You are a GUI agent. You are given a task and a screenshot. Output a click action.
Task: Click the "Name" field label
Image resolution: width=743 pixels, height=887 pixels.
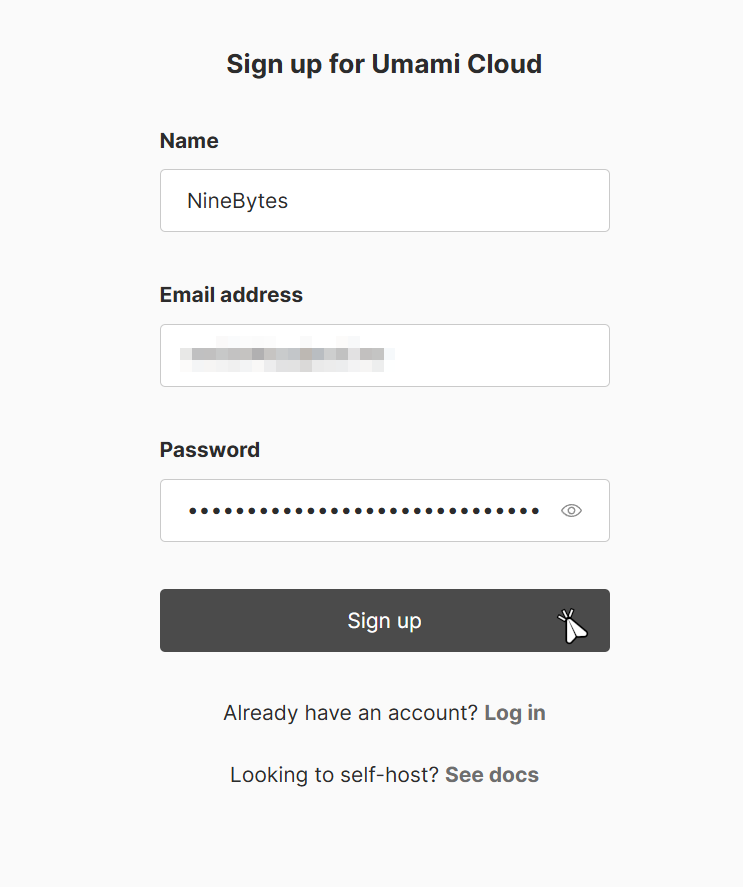(189, 141)
